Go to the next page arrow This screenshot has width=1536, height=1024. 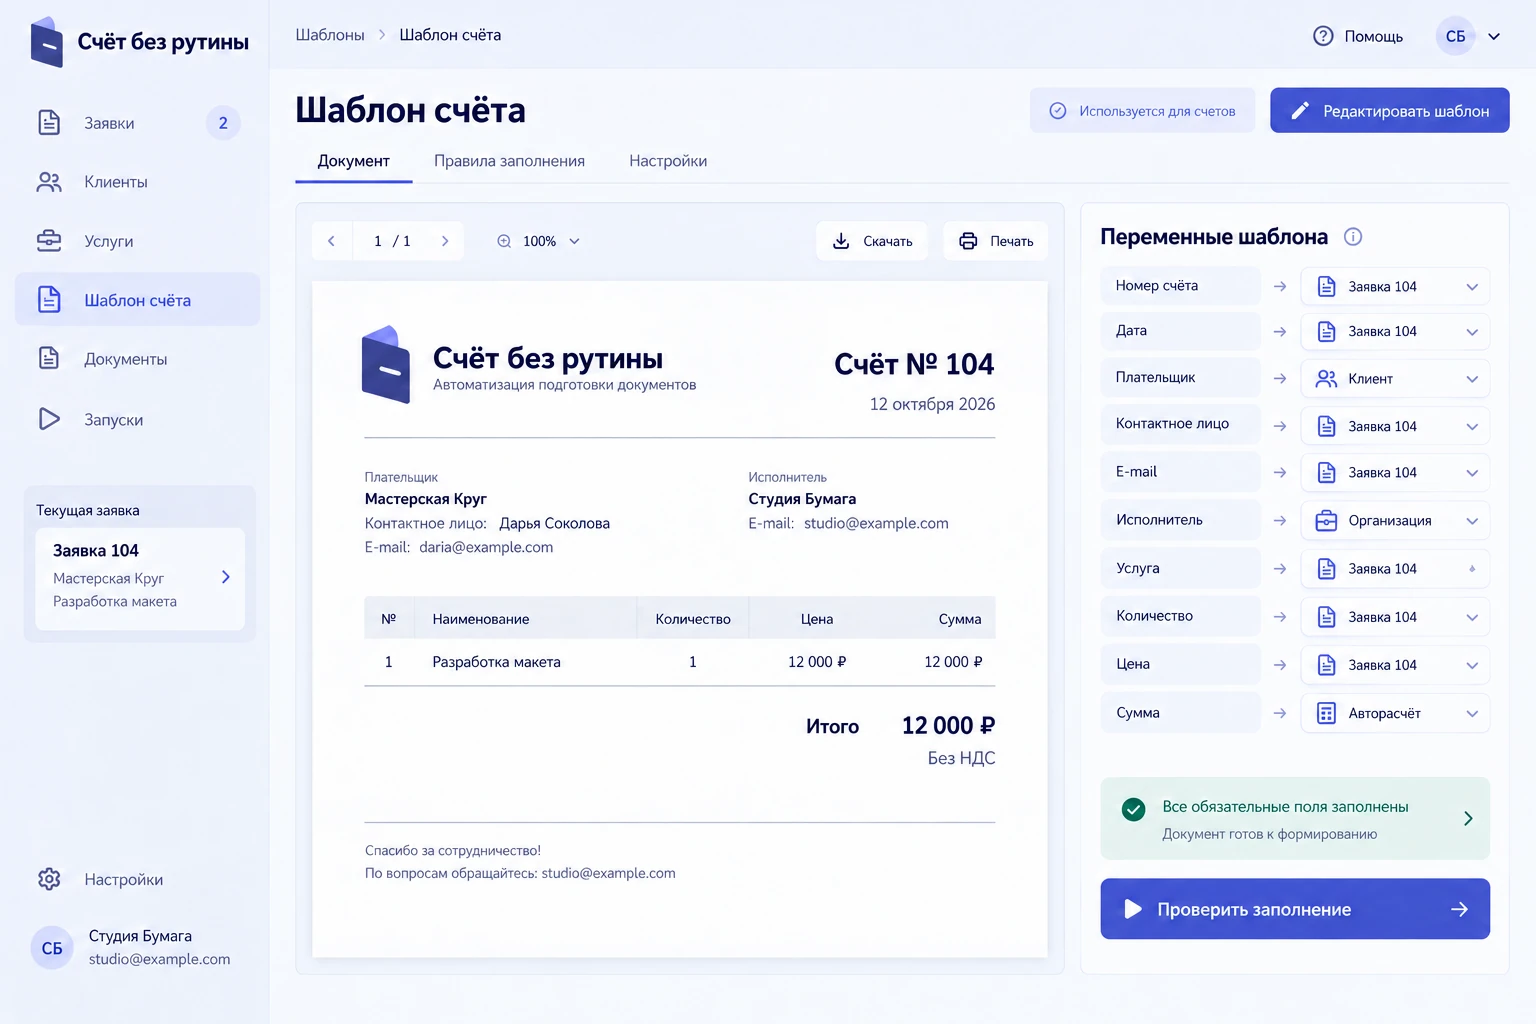point(445,241)
